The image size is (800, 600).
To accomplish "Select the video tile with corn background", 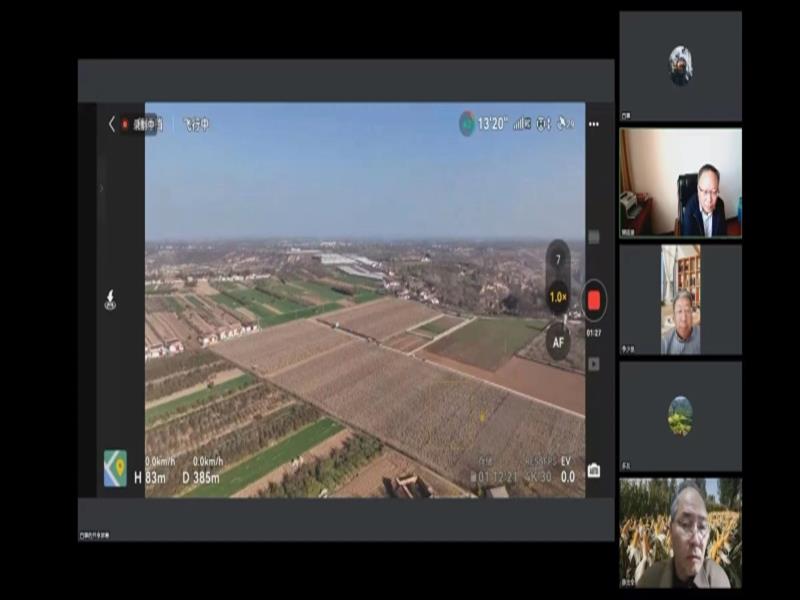I will [681, 533].
